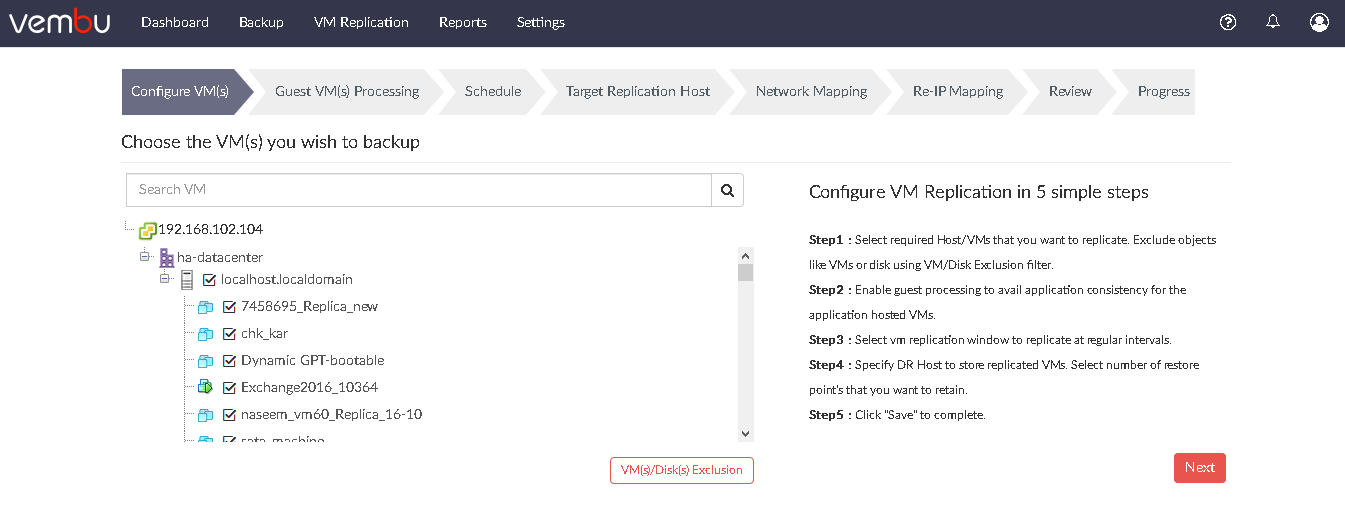Click the Vembu logo
The height and width of the screenshot is (521, 1345).
click(60, 21)
